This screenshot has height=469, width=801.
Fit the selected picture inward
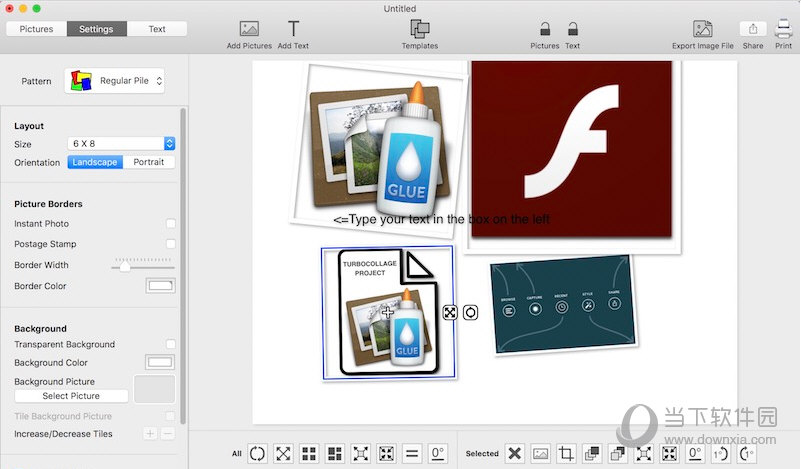click(669, 453)
